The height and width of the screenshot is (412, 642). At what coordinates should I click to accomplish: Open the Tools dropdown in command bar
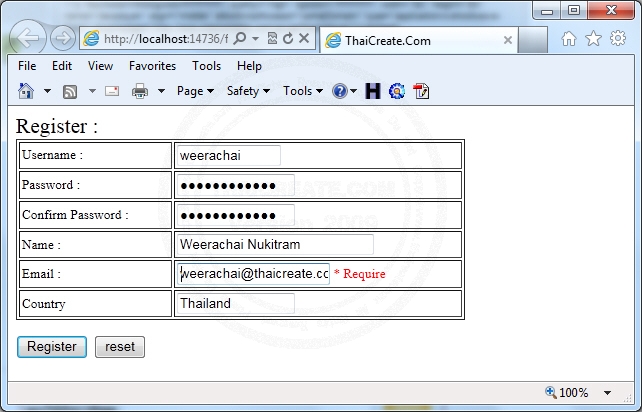click(x=303, y=91)
